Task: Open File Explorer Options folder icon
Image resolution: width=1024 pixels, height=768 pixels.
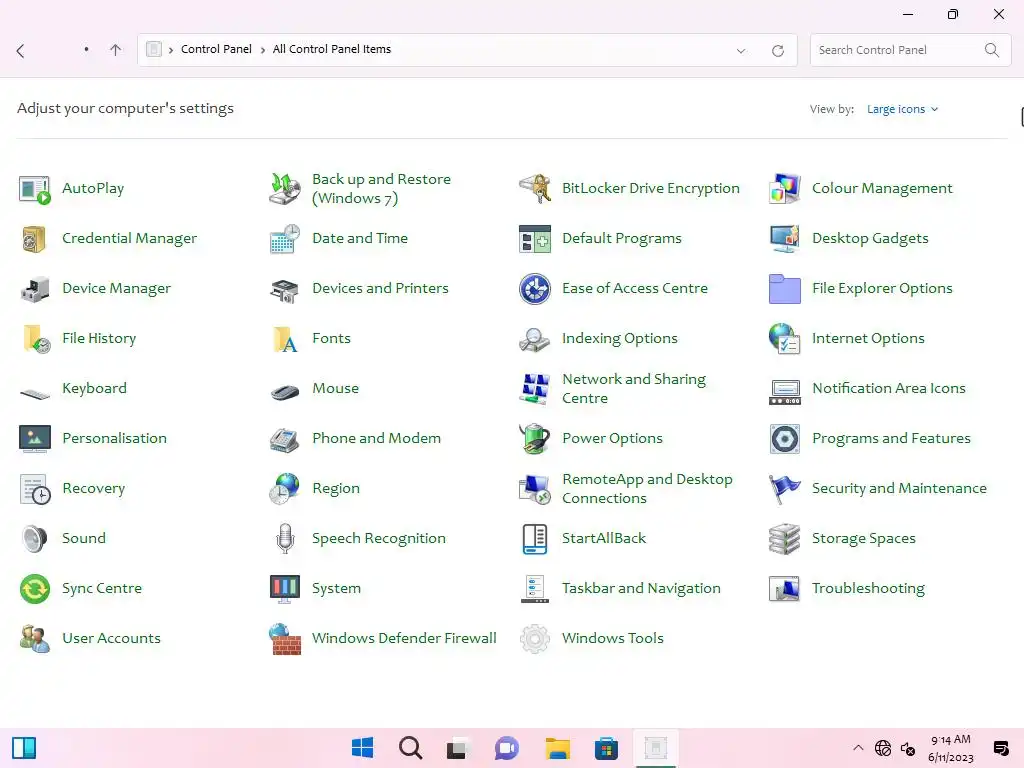Action: tap(784, 289)
